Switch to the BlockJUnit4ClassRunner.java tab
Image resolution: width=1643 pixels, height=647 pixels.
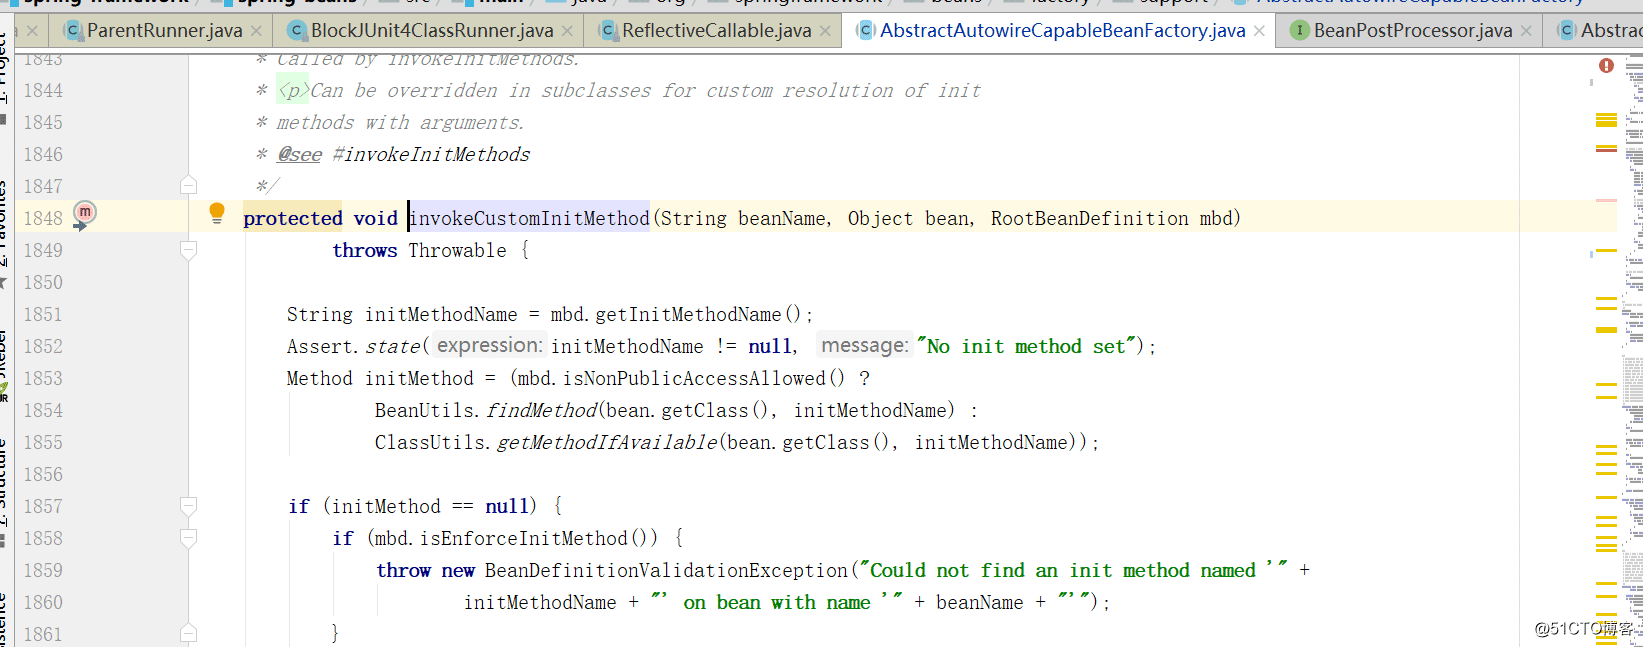point(431,31)
